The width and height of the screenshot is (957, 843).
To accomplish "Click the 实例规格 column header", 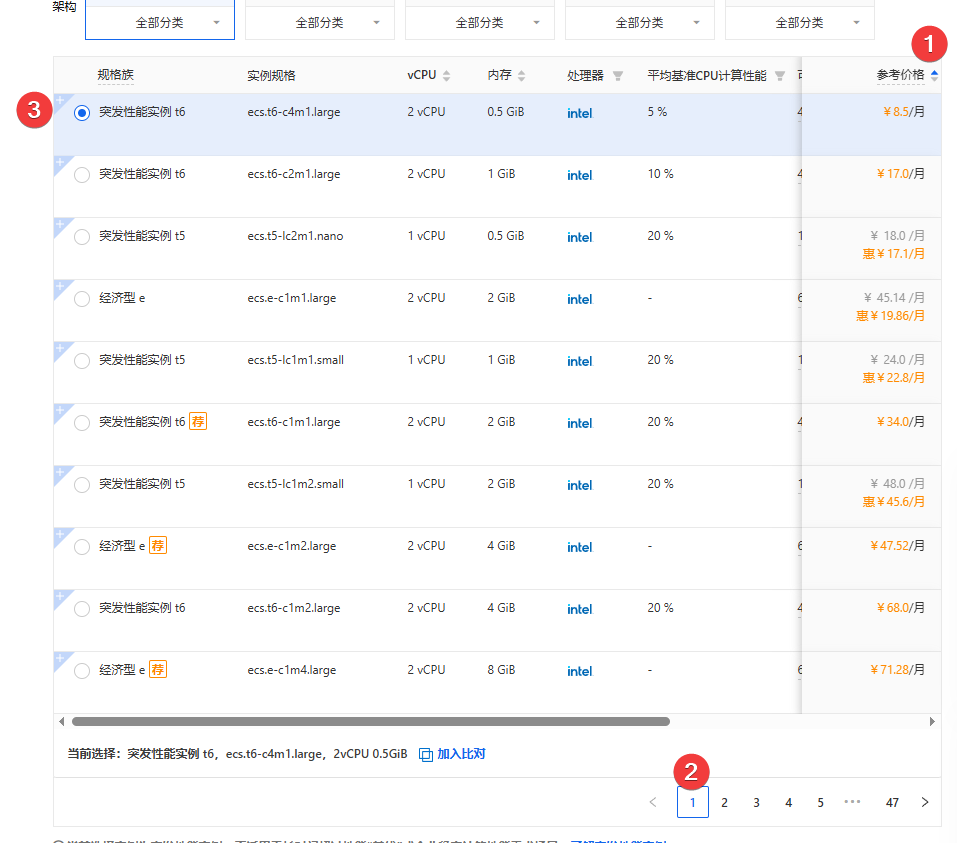I will click(271, 75).
